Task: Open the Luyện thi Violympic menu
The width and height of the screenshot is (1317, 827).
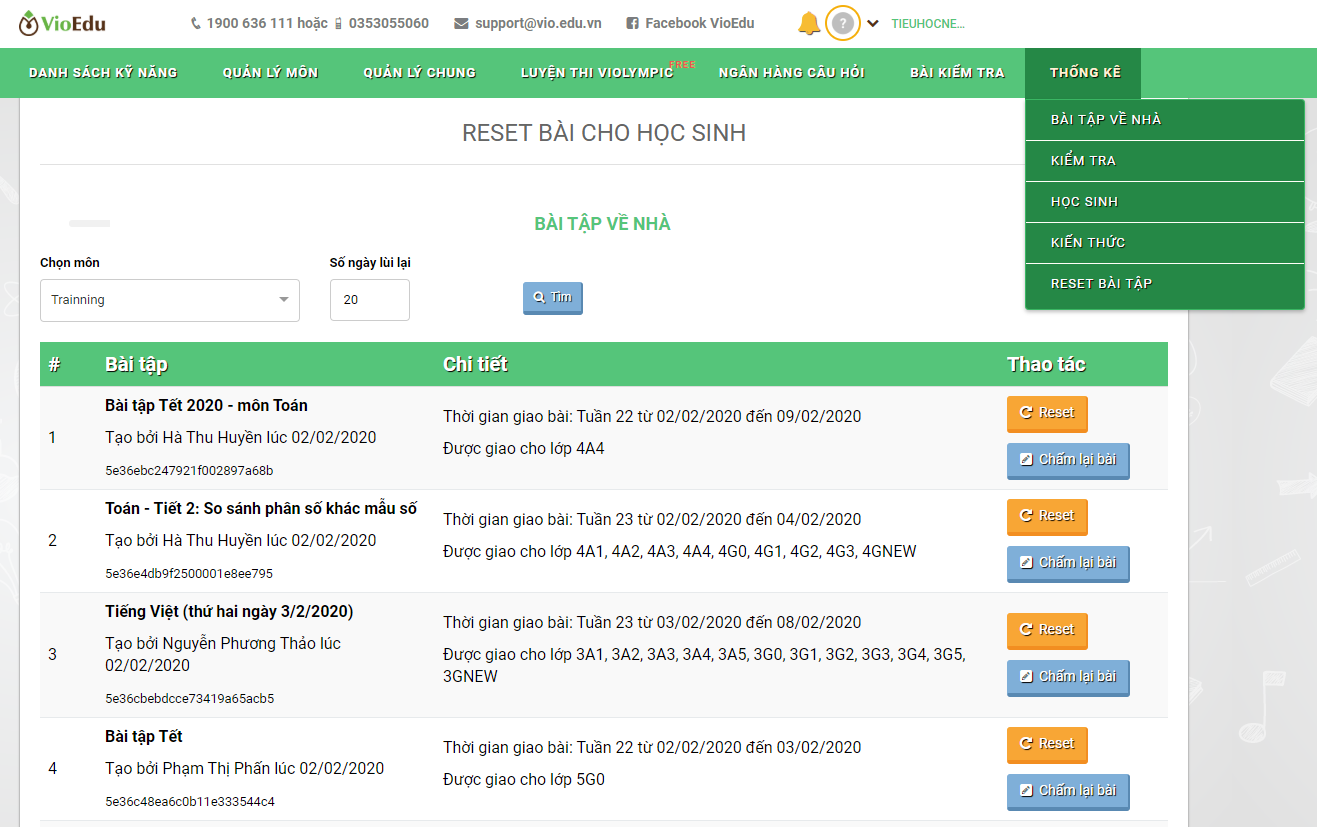Action: (597, 72)
